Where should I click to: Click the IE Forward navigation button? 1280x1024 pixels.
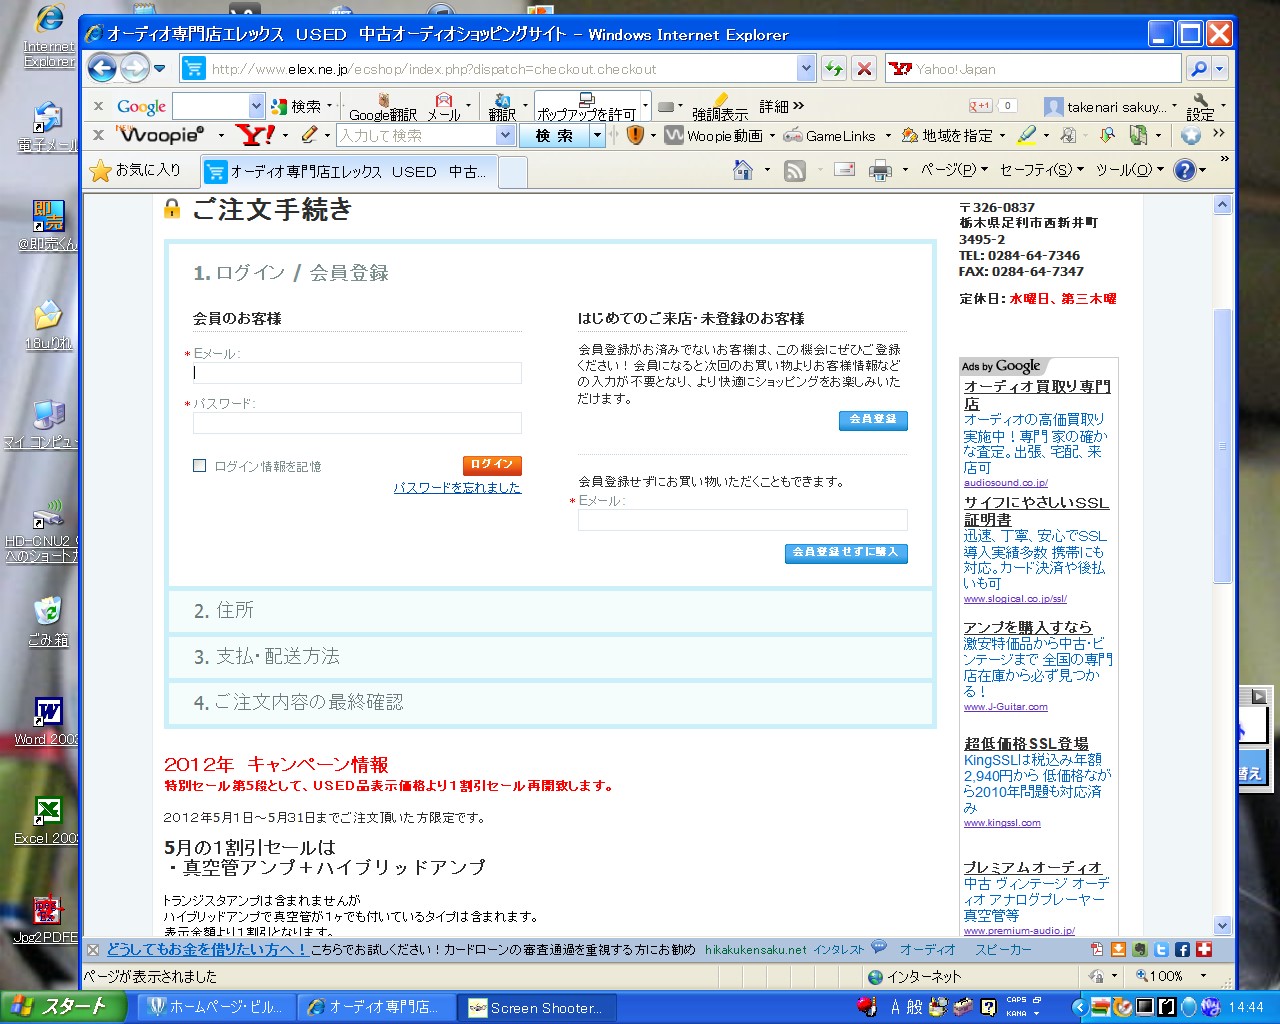tap(134, 68)
